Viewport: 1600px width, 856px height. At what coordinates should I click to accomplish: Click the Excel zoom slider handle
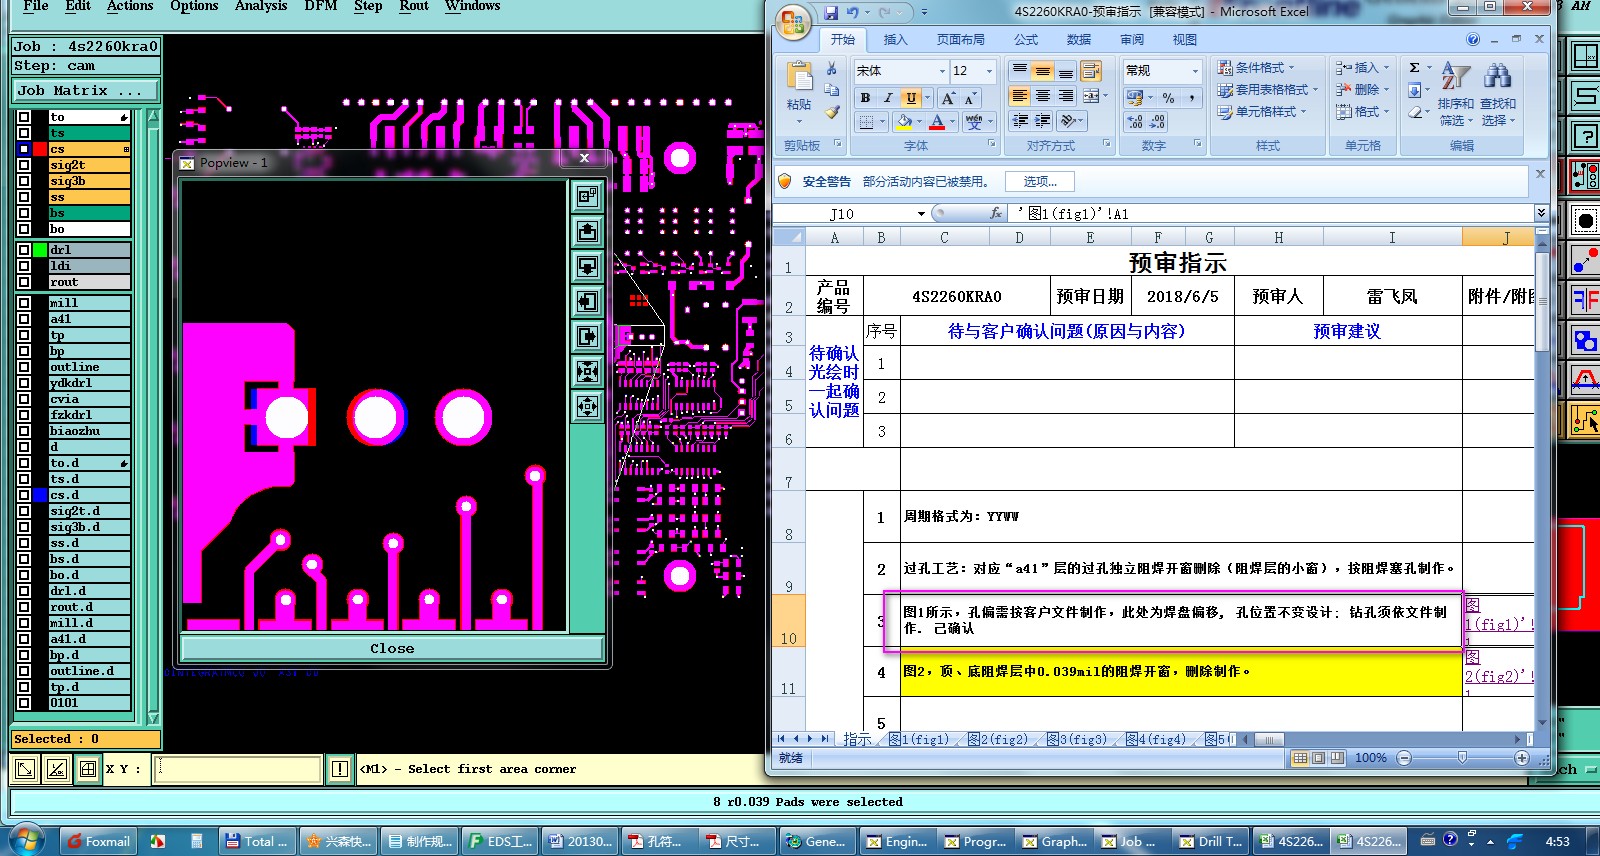coord(1463,758)
